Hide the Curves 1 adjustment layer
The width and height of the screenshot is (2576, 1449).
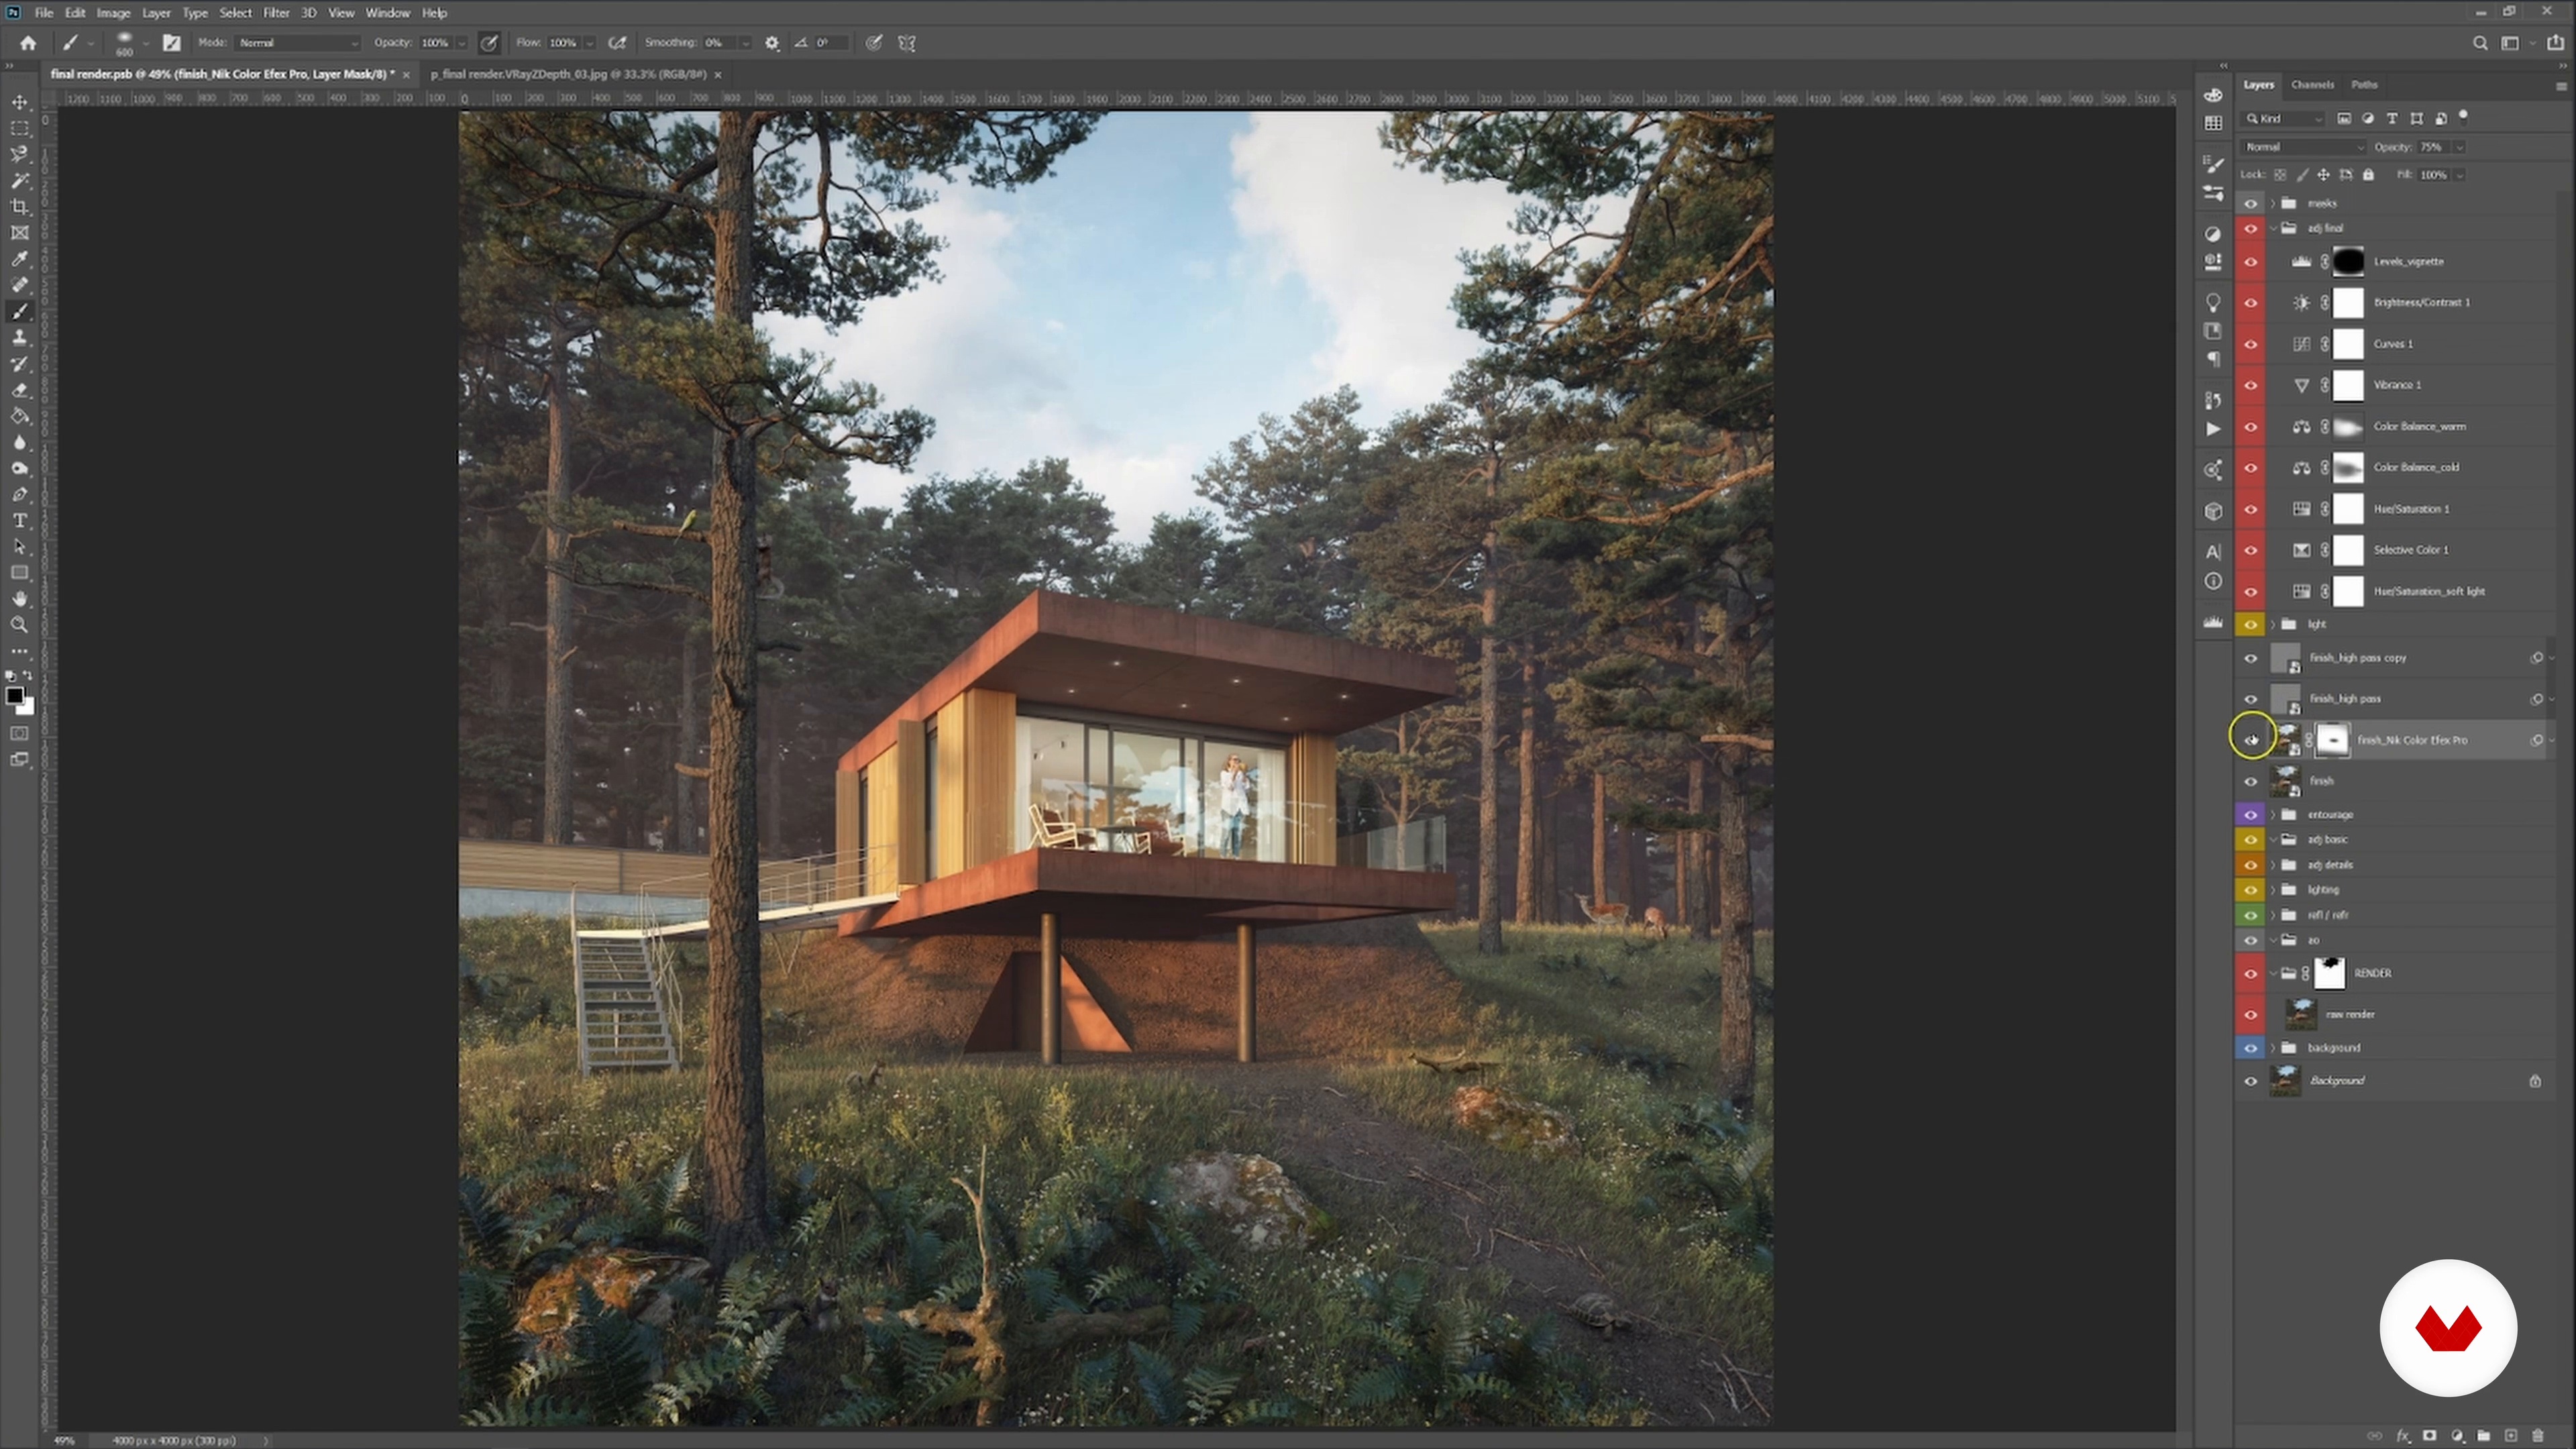pyautogui.click(x=2251, y=344)
